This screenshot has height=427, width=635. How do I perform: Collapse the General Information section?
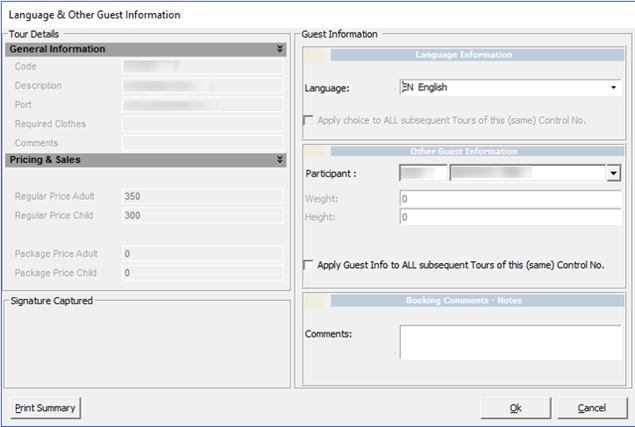click(279, 49)
